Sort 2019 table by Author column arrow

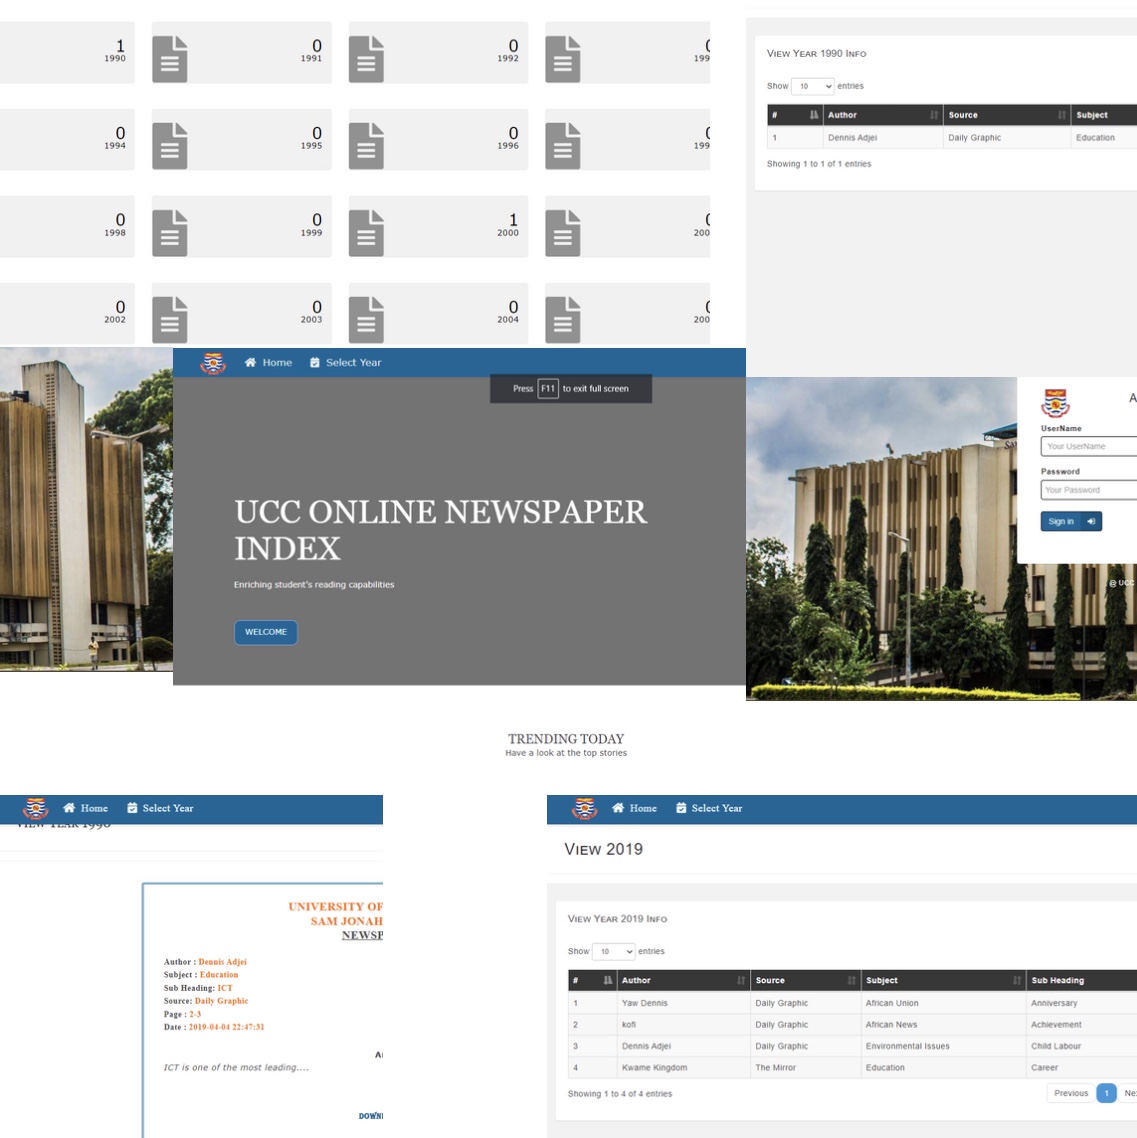click(741, 980)
